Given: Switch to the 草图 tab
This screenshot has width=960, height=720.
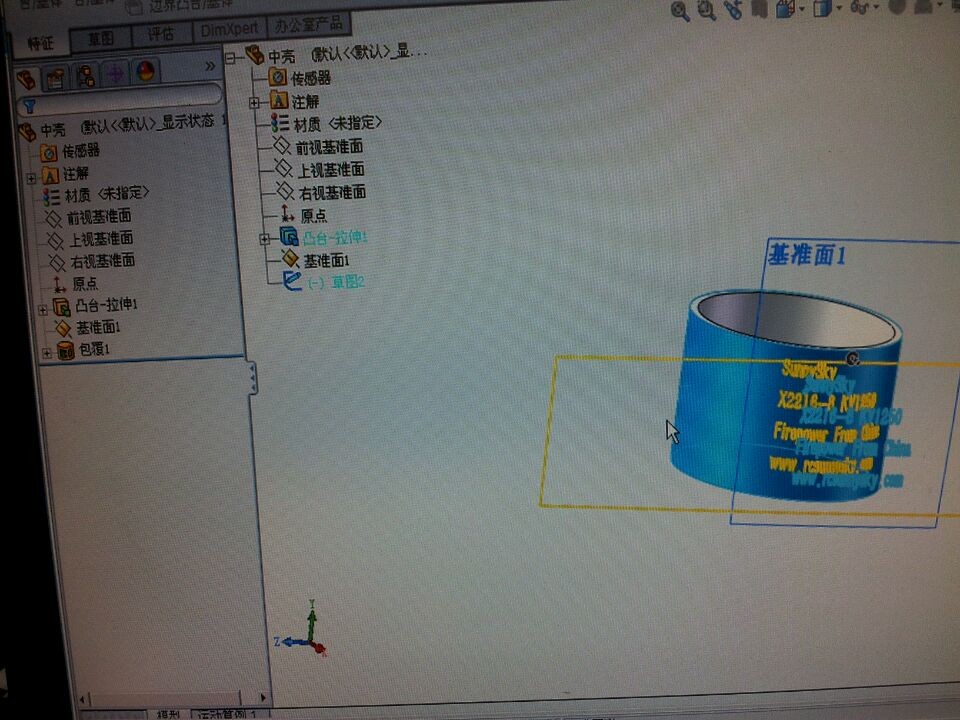Looking at the screenshot, I should [x=101, y=39].
